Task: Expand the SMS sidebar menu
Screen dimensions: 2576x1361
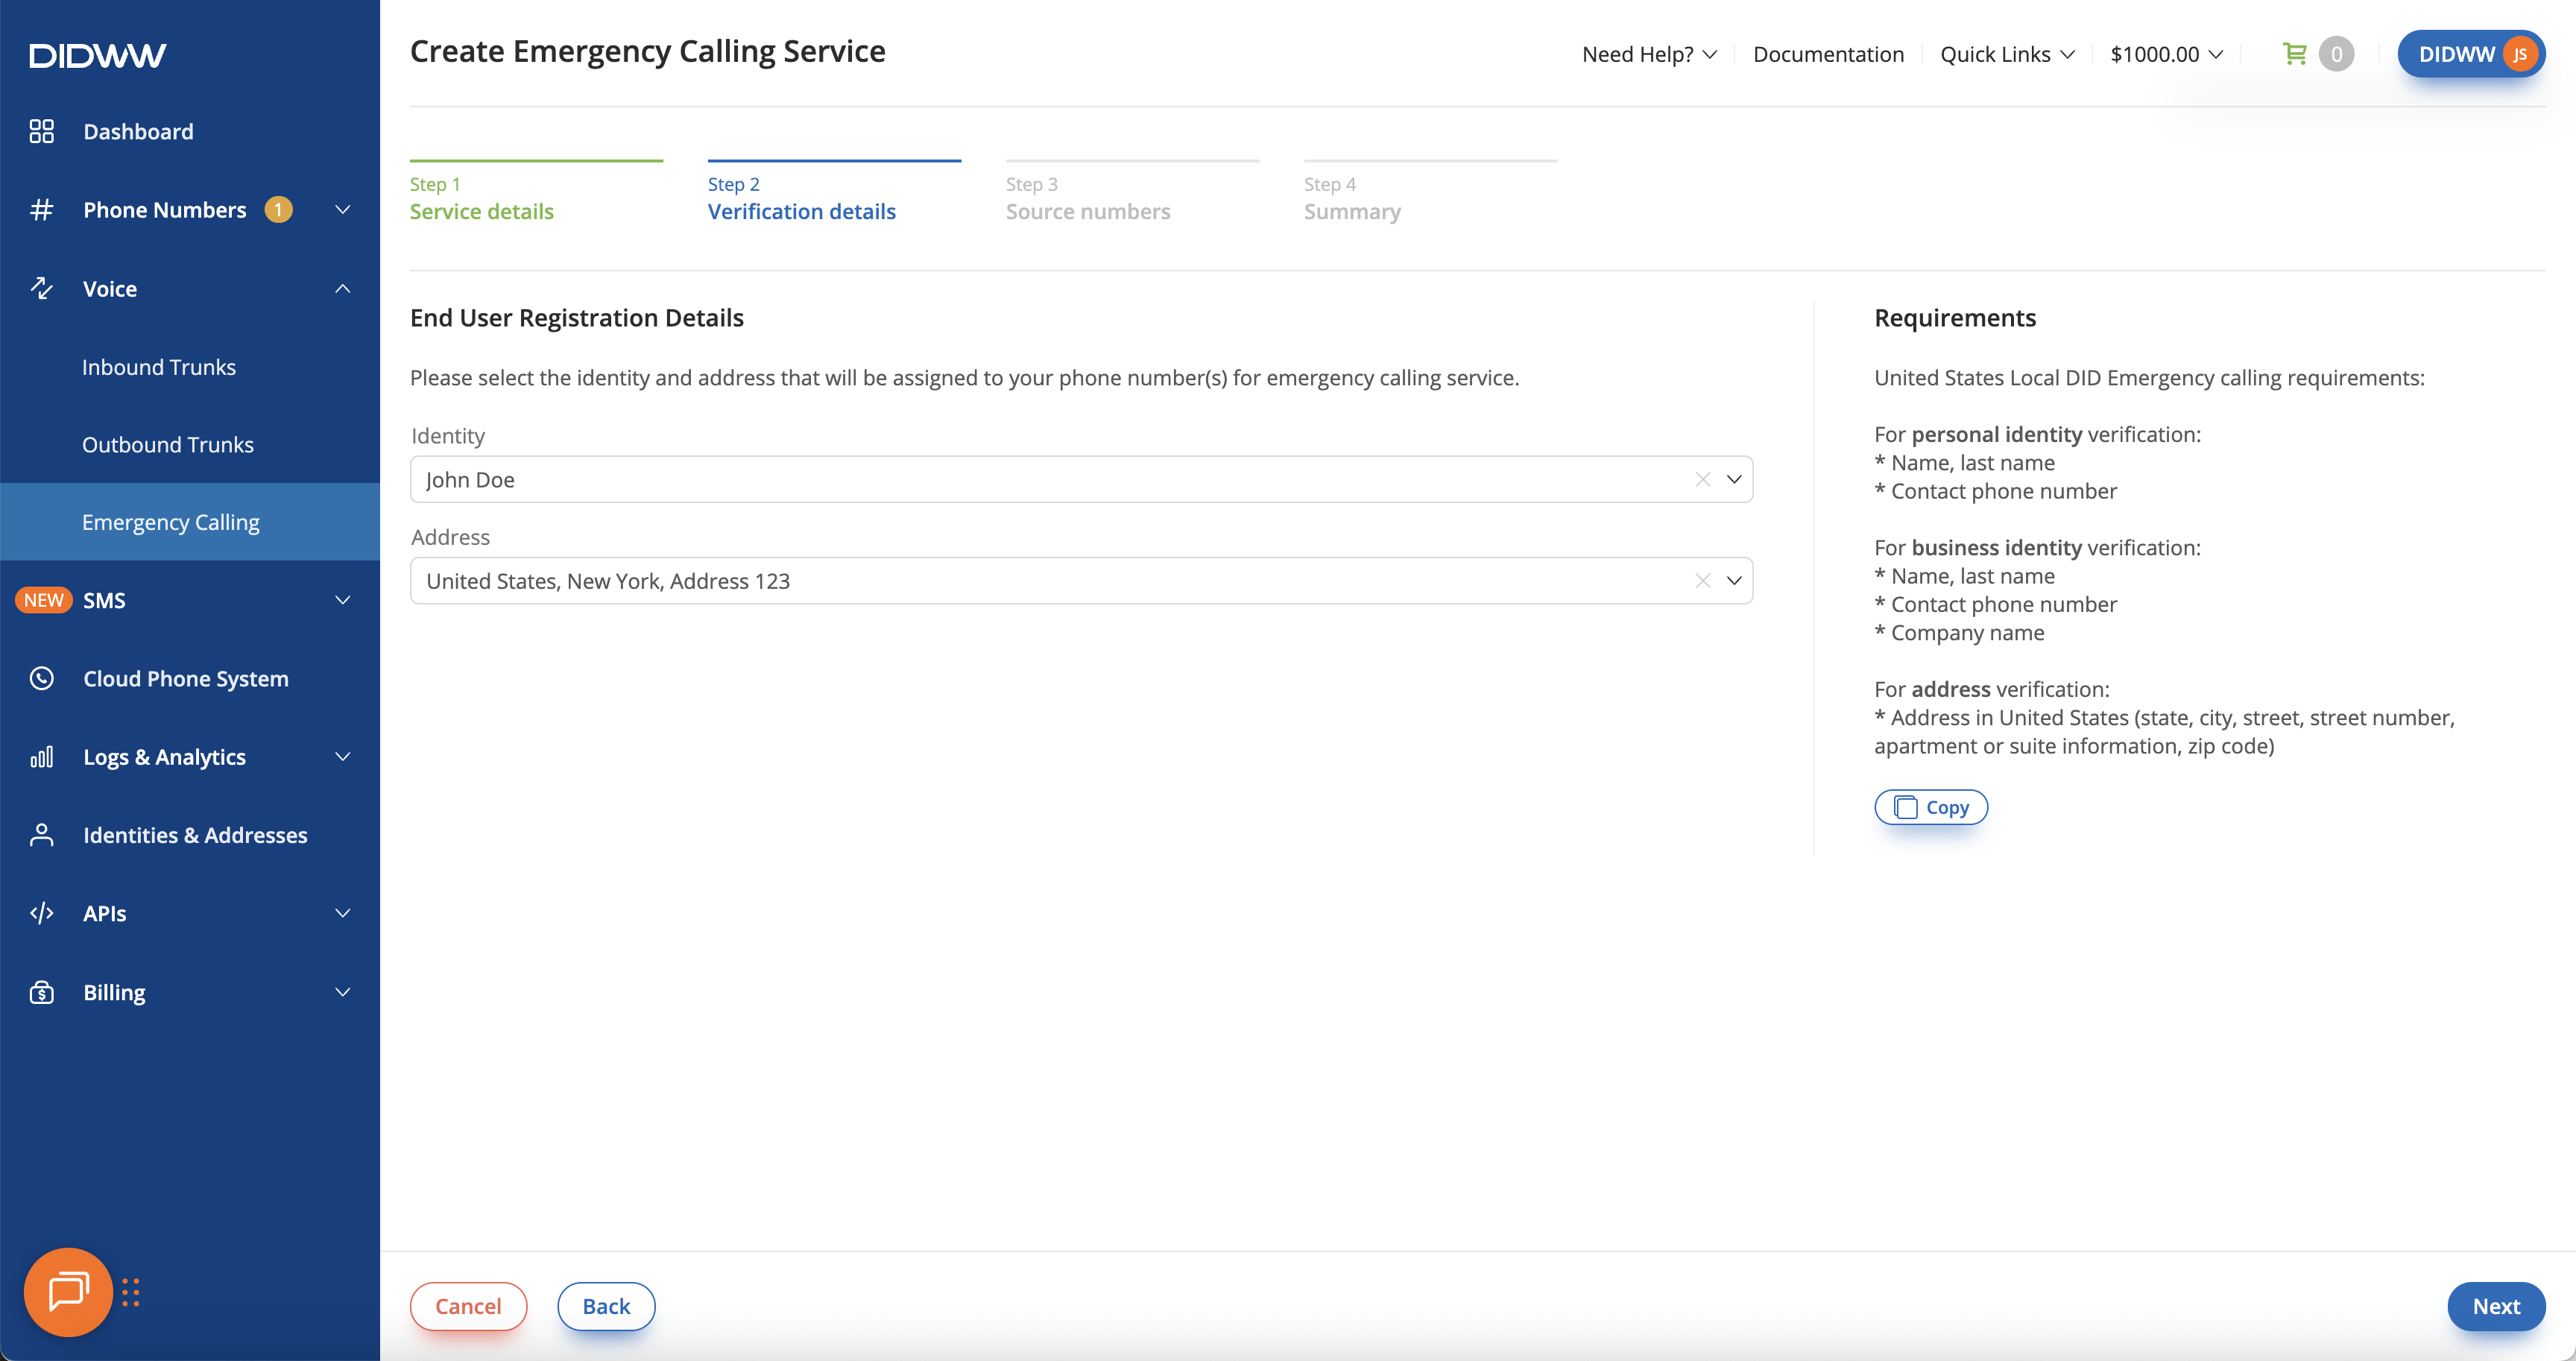Action: [x=342, y=600]
